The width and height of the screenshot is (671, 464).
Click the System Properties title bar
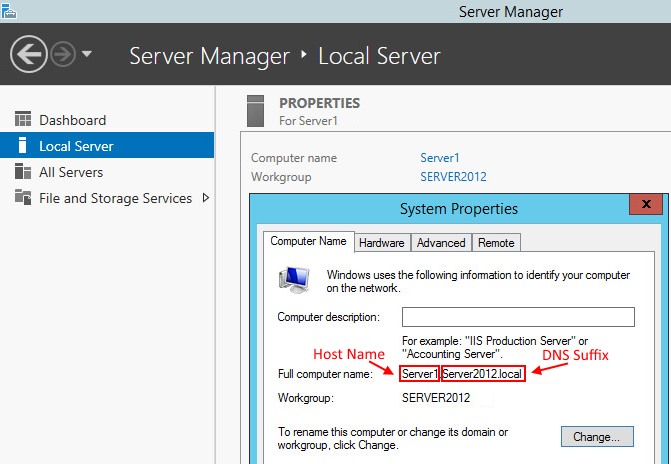click(x=459, y=208)
